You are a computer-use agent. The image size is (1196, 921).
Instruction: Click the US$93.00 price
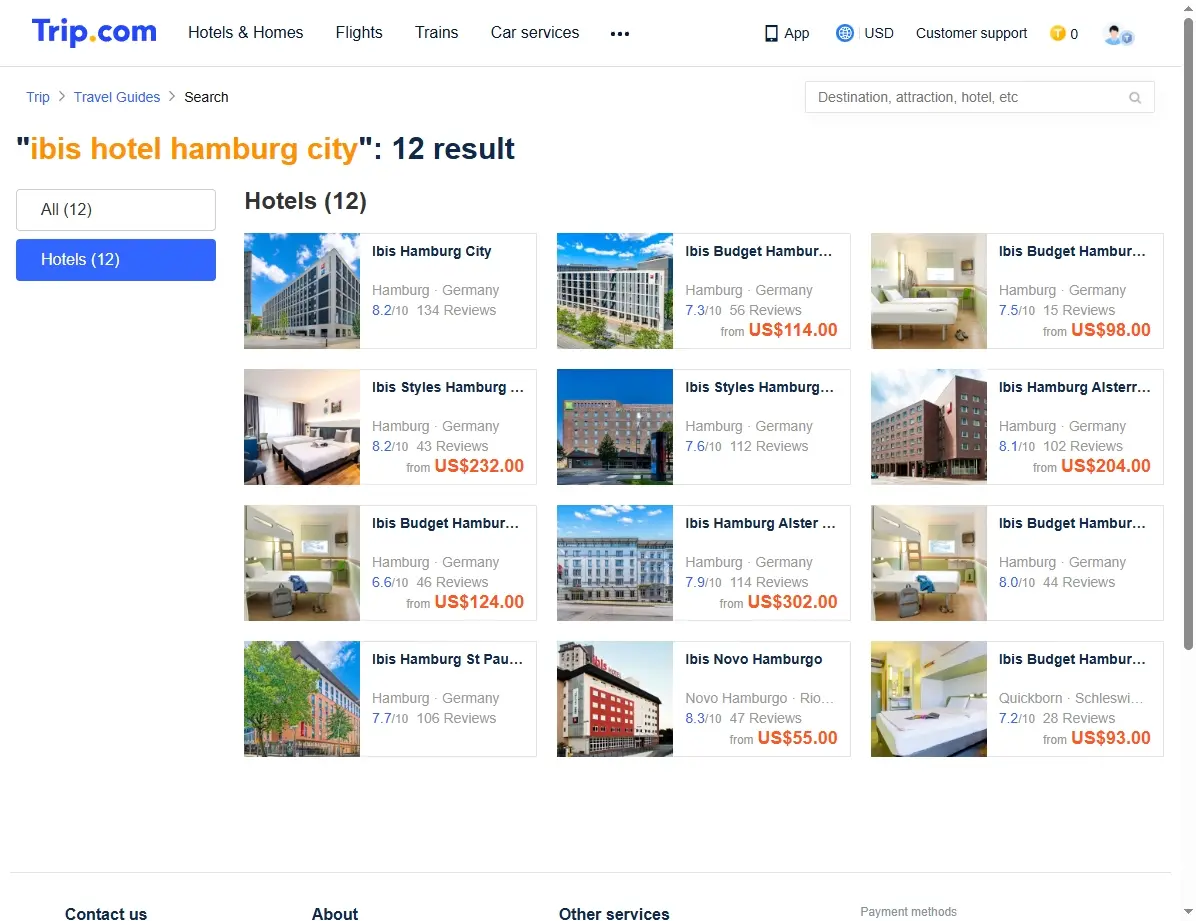pyautogui.click(x=1111, y=738)
